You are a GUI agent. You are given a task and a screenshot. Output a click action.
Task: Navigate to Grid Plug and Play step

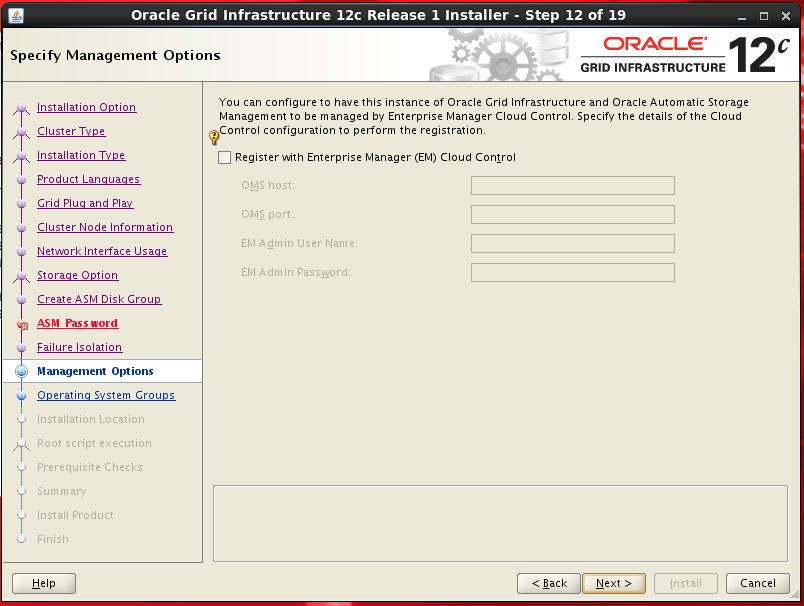click(x=85, y=203)
